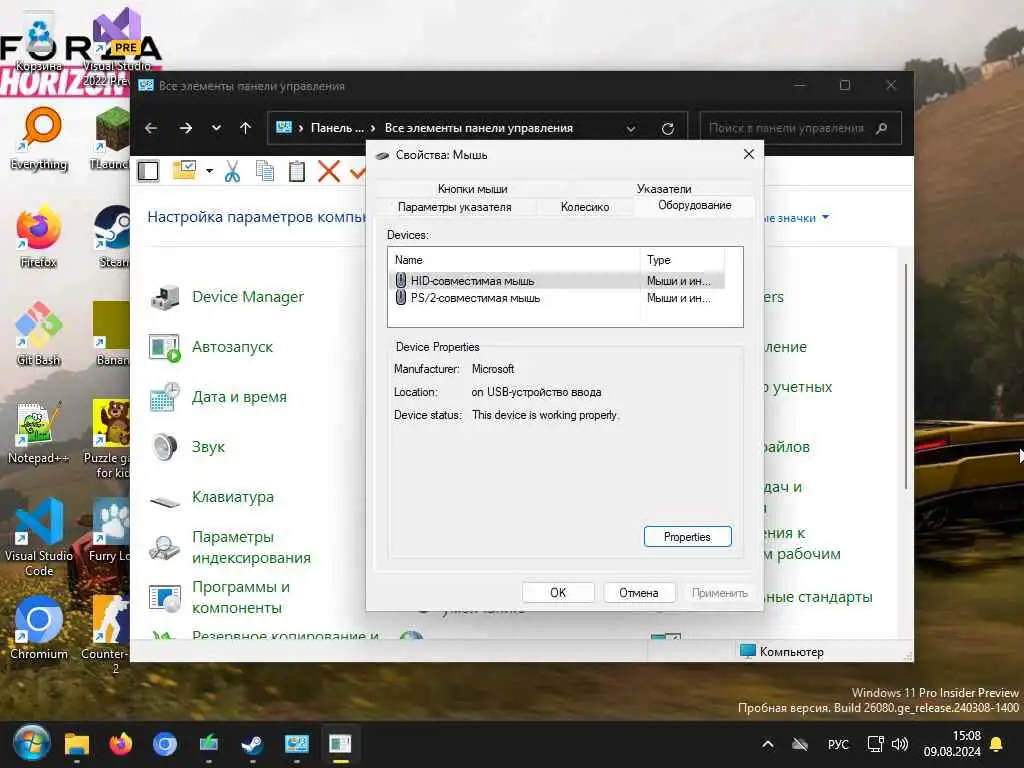Open Параметры индексирования item

point(251,547)
